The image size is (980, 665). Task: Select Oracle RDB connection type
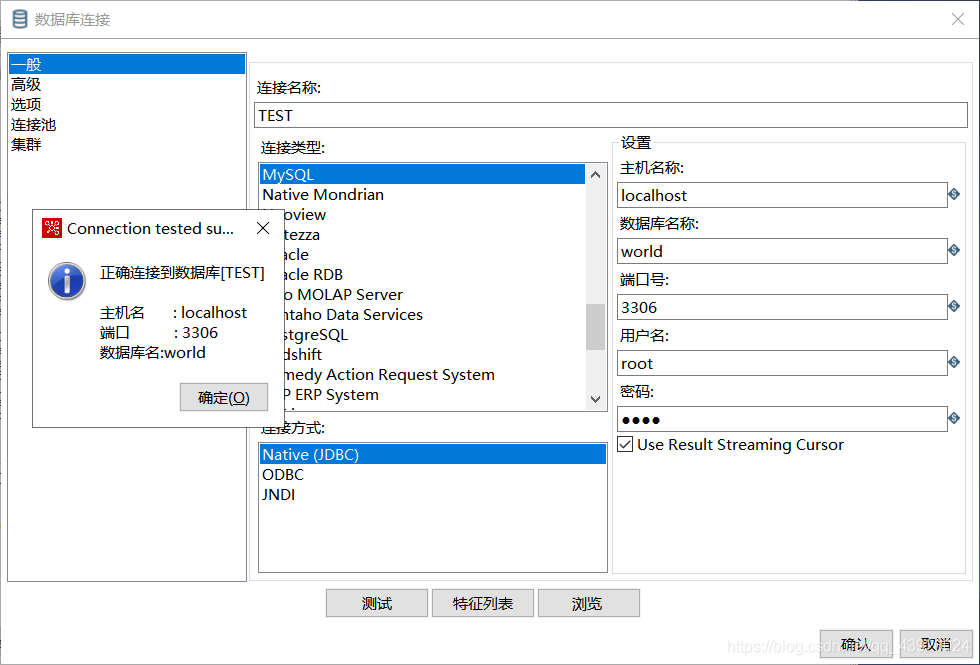click(434, 274)
